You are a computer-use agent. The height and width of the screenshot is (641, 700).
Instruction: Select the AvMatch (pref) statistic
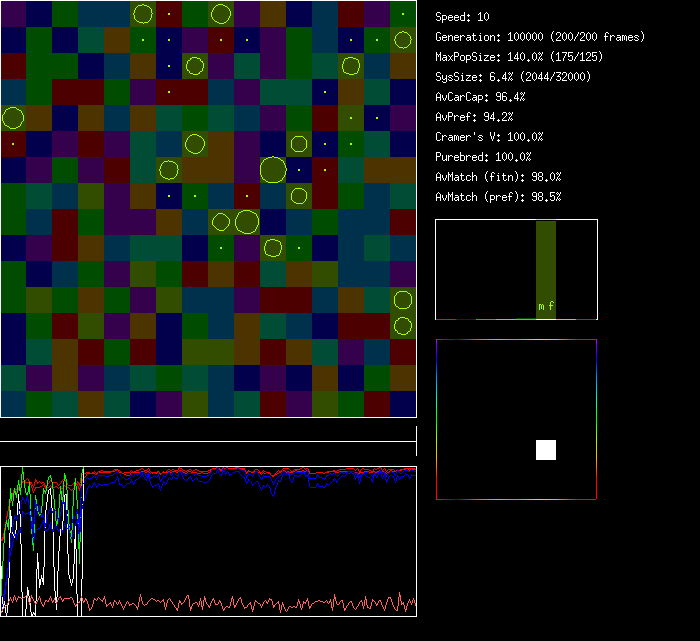[x=498, y=197]
